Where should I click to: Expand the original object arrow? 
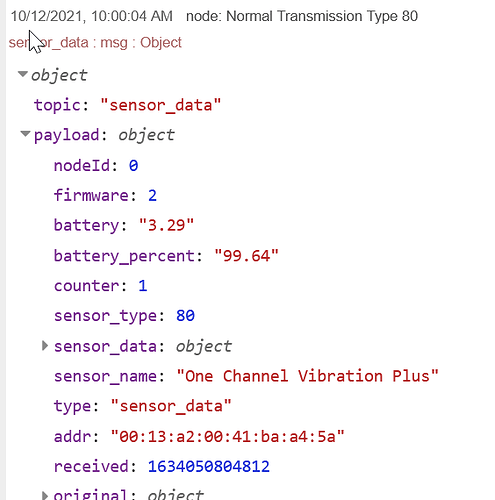coord(45,495)
